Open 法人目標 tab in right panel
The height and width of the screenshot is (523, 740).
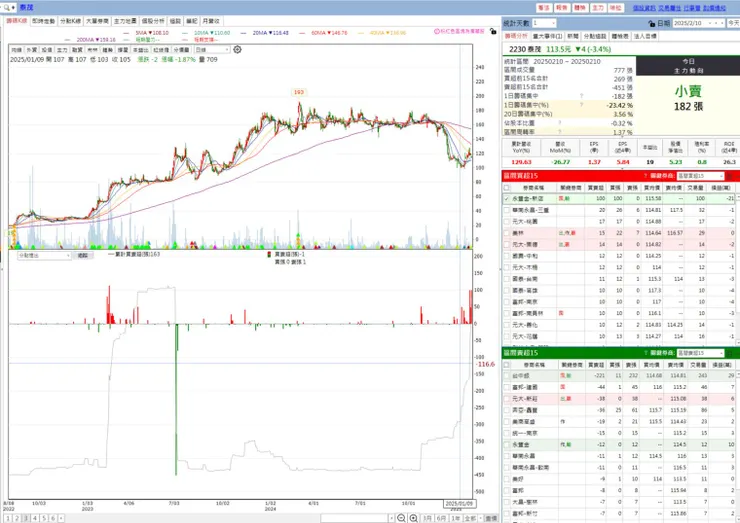645,36
